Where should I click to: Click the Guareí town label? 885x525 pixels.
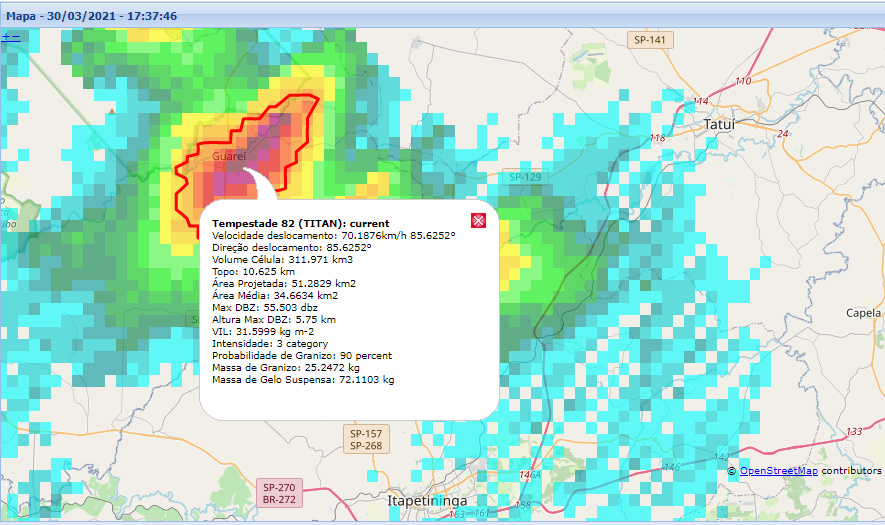[229, 157]
